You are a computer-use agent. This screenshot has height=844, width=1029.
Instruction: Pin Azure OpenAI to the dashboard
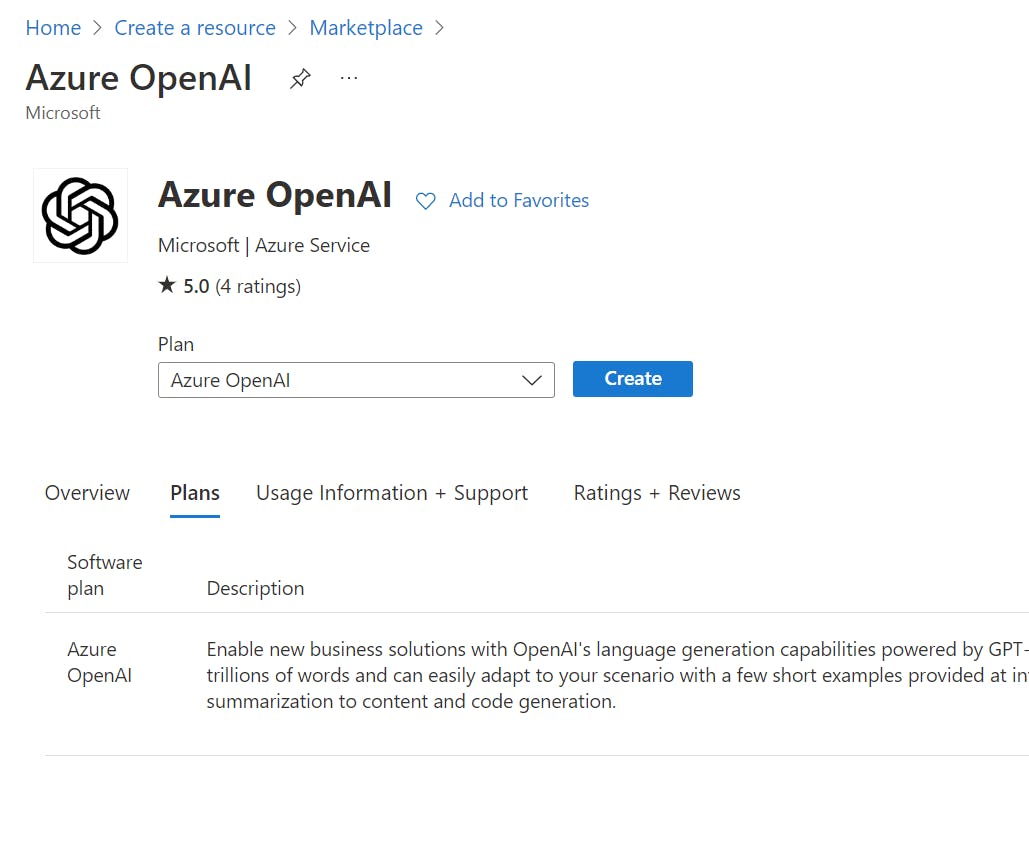(300, 79)
